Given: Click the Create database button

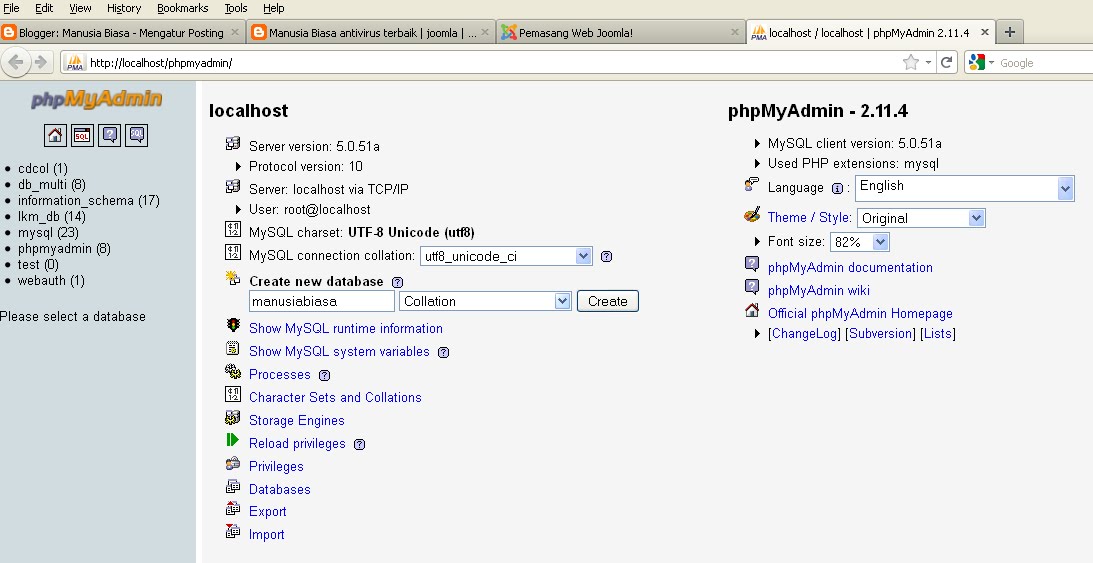Looking at the screenshot, I should click(x=608, y=302).
